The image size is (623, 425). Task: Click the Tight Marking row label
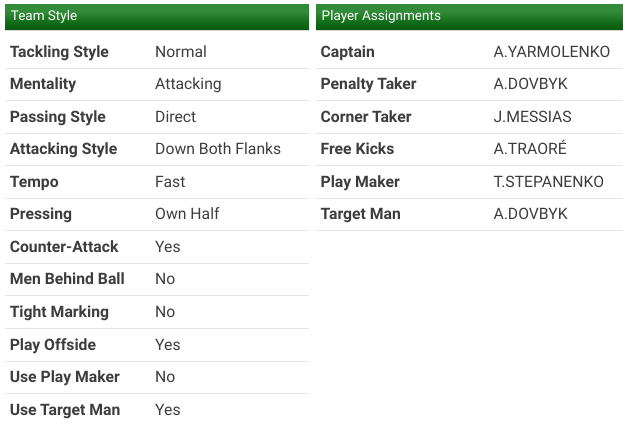[x=59, y=312]
